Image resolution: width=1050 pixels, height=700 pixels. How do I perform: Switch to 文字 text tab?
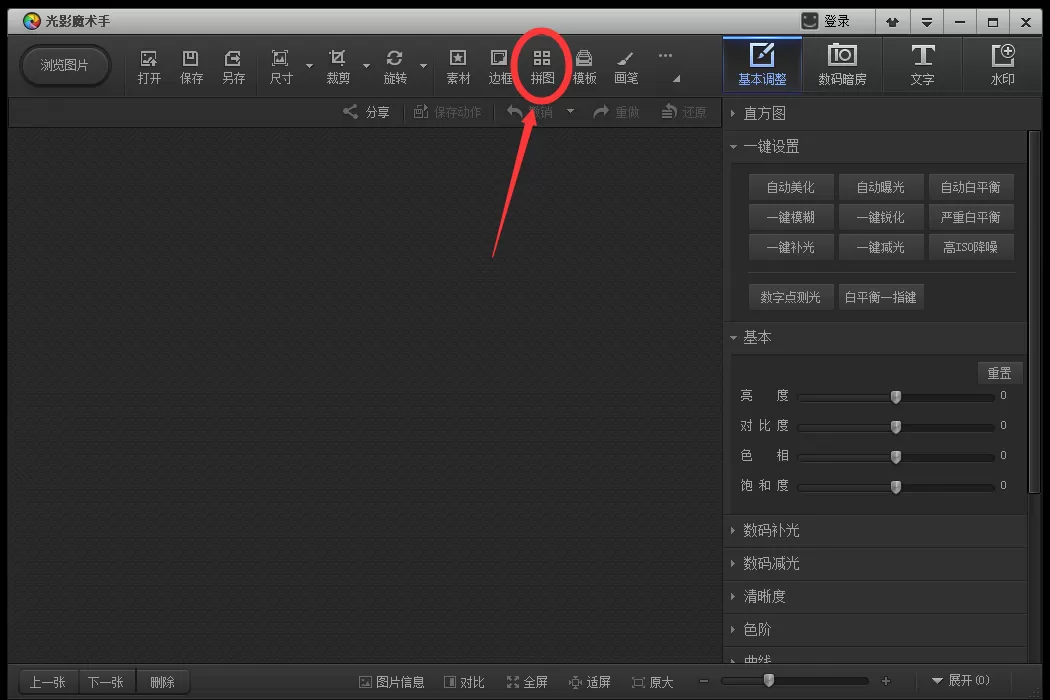[x=922, y=64]
